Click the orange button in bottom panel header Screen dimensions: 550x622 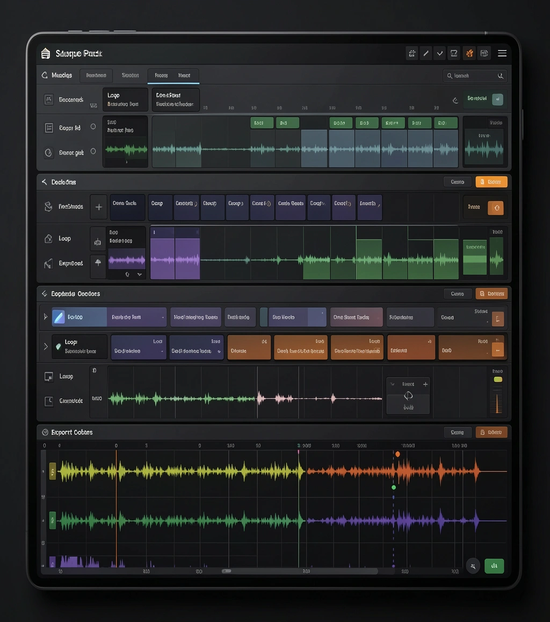click(x=491, y=432)
